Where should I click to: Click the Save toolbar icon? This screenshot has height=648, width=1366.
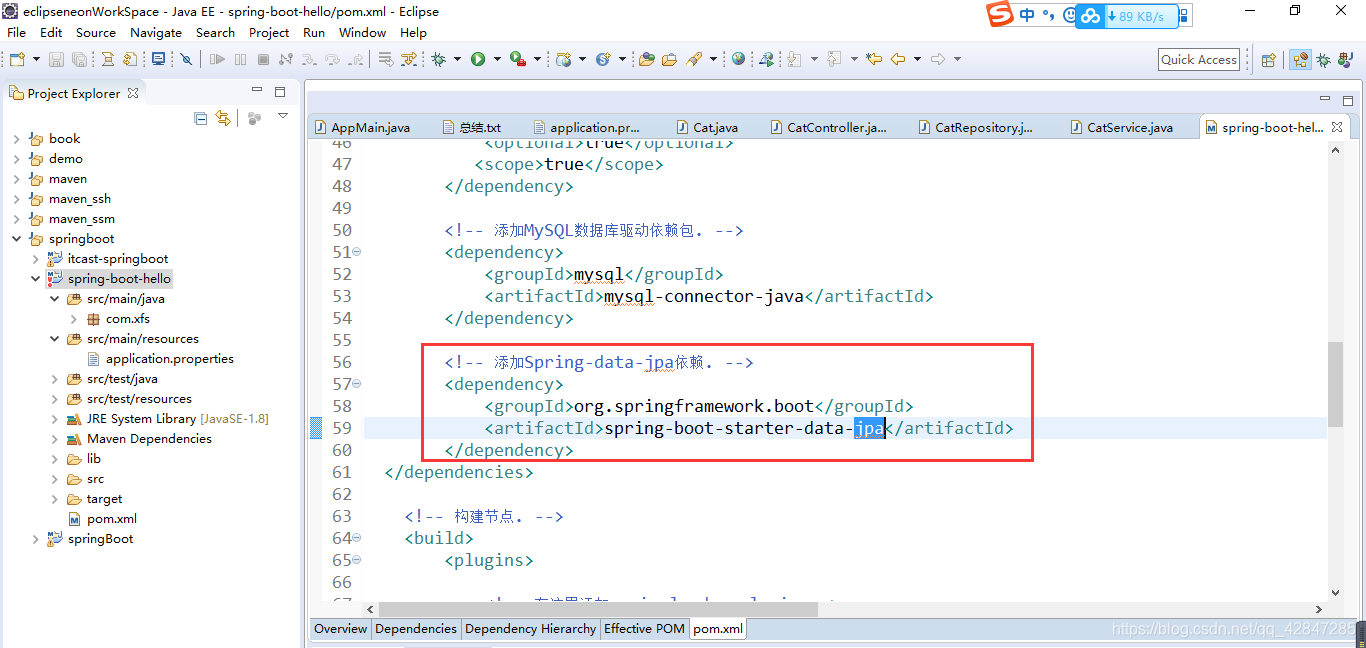click(56, 59)
